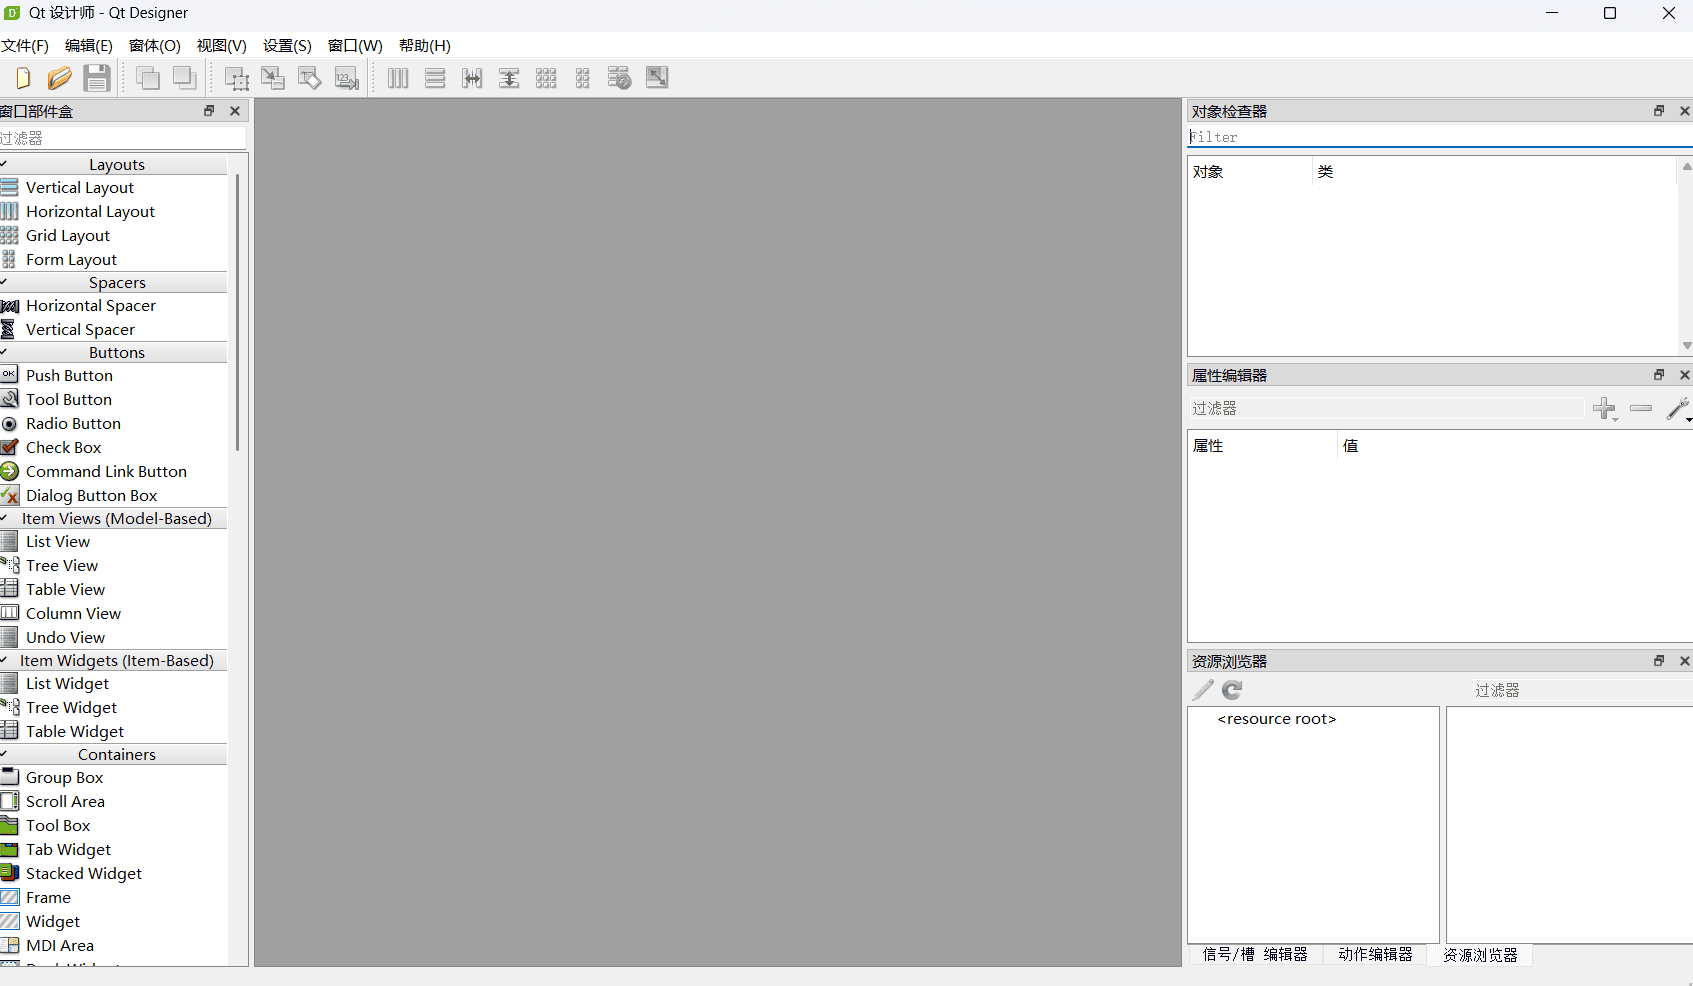Open the 设置(S) menu
This screenshot has height=986, width=1693.
(287, 46)
